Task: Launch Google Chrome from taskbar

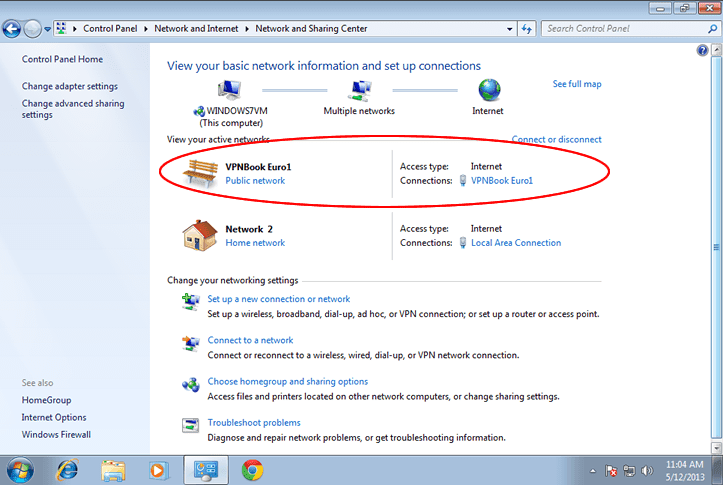Action: pyautogui.click(x=252, y=471)
